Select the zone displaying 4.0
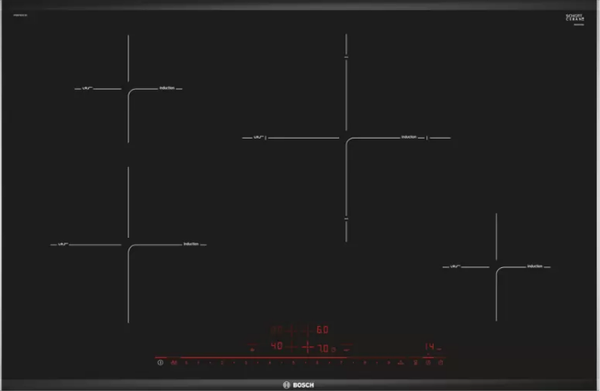 point(277,346)
